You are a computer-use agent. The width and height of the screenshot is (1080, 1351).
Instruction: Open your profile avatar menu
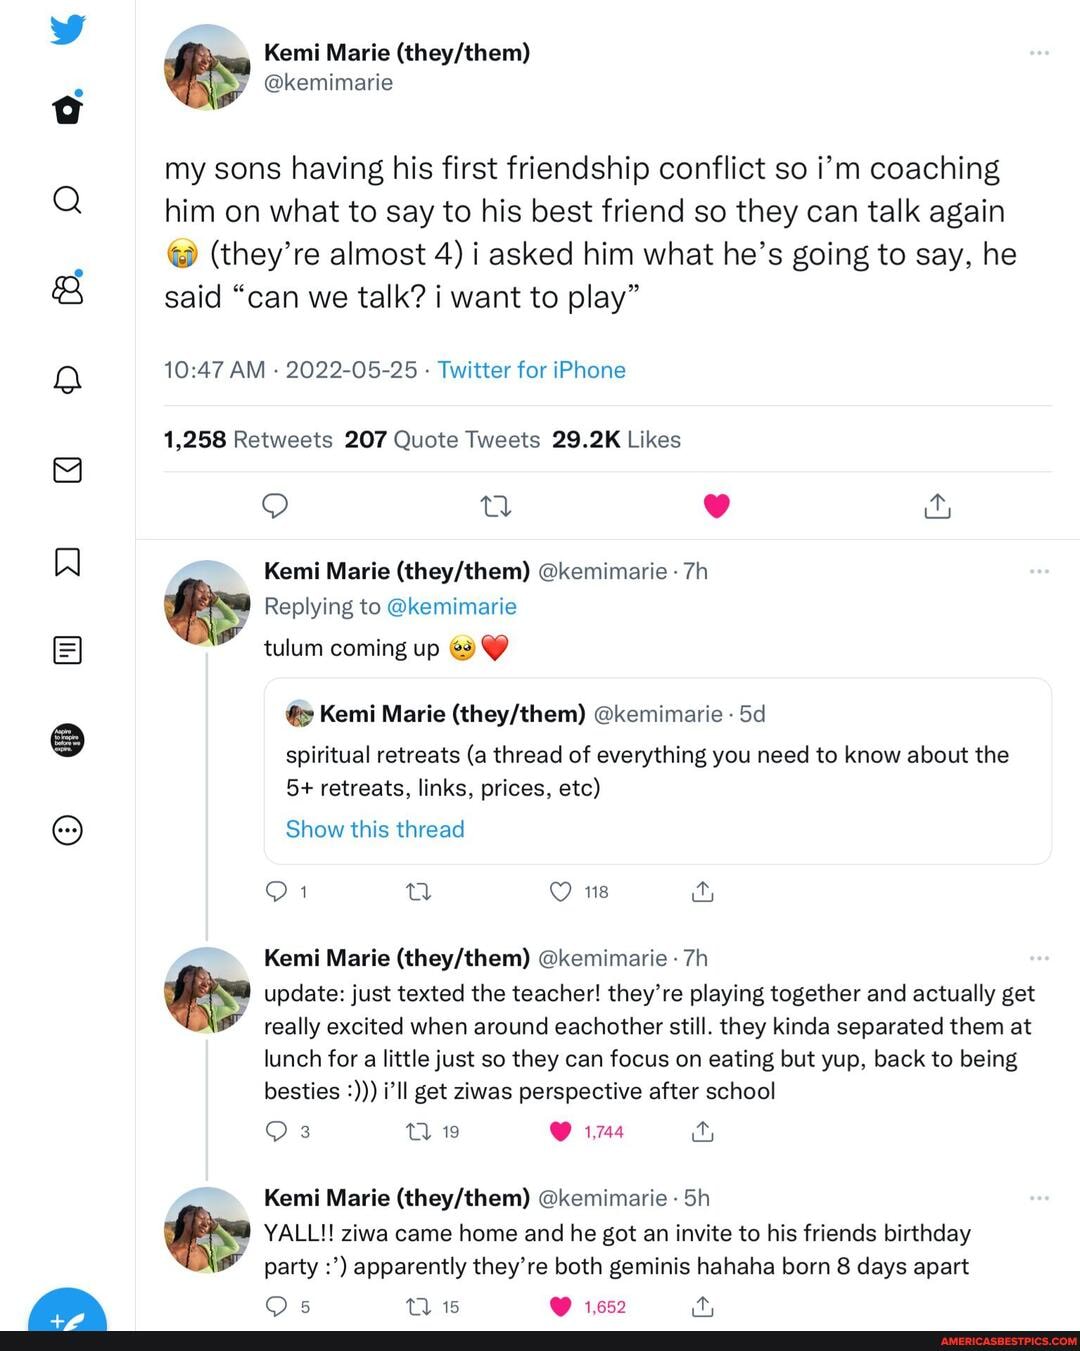67,740
